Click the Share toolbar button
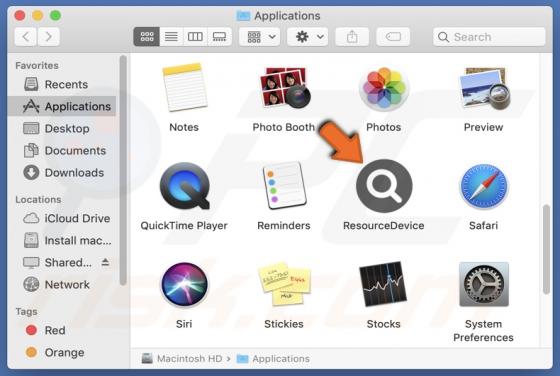 352,36
